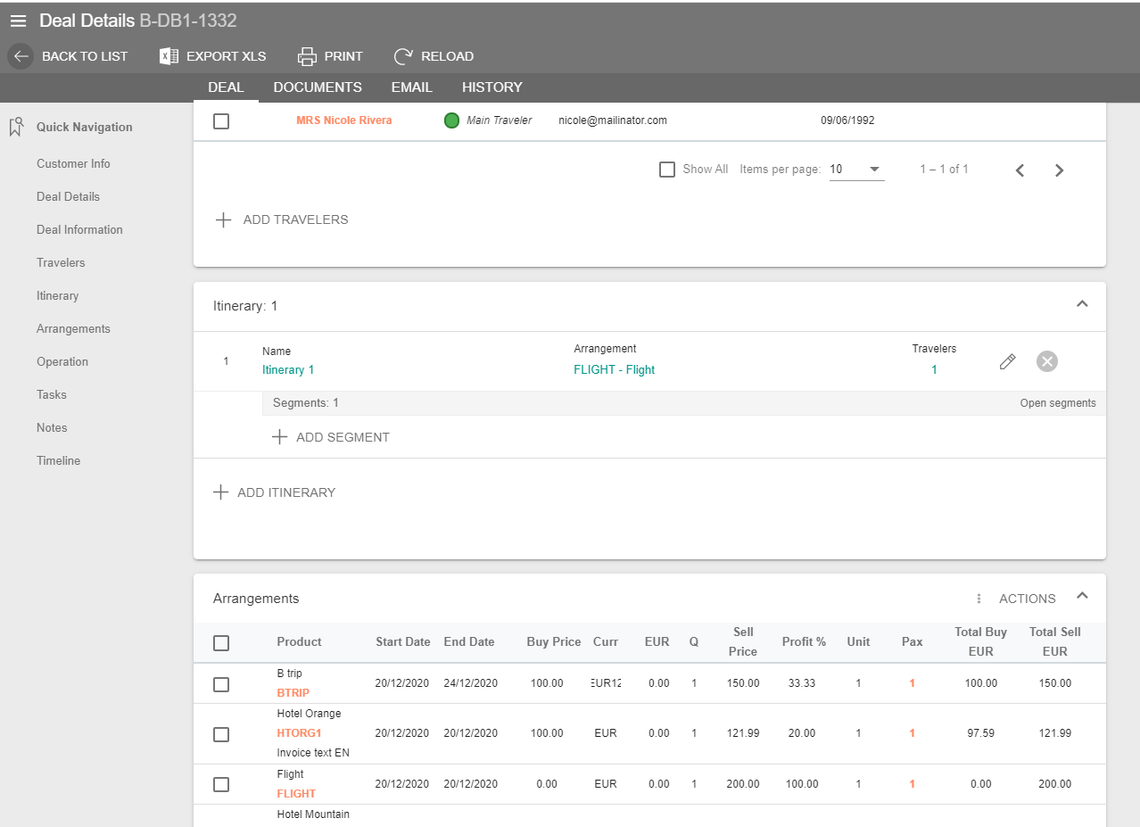
Task: Check the Hotel Orange arrangement row
Action: pos(222,735)
